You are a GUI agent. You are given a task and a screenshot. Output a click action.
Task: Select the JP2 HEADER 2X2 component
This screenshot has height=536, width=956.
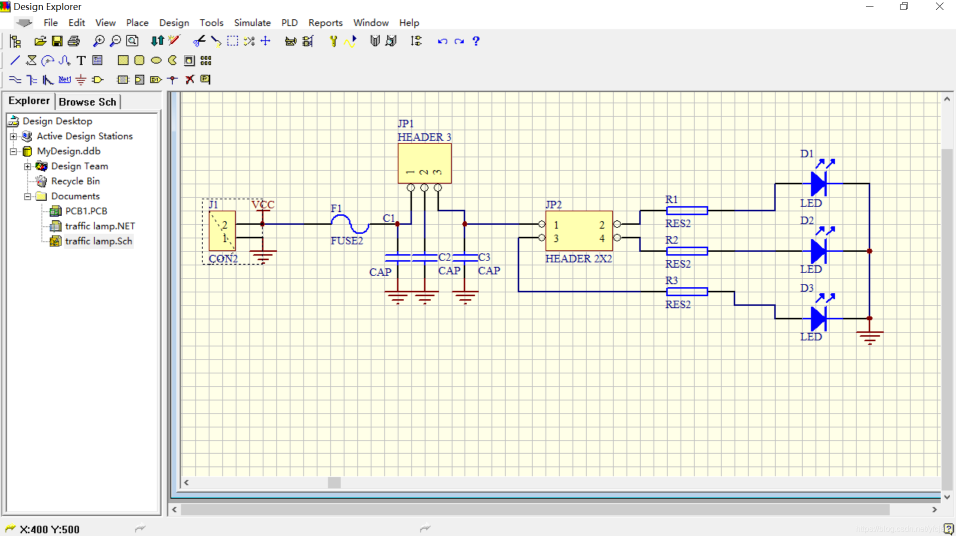579,231
